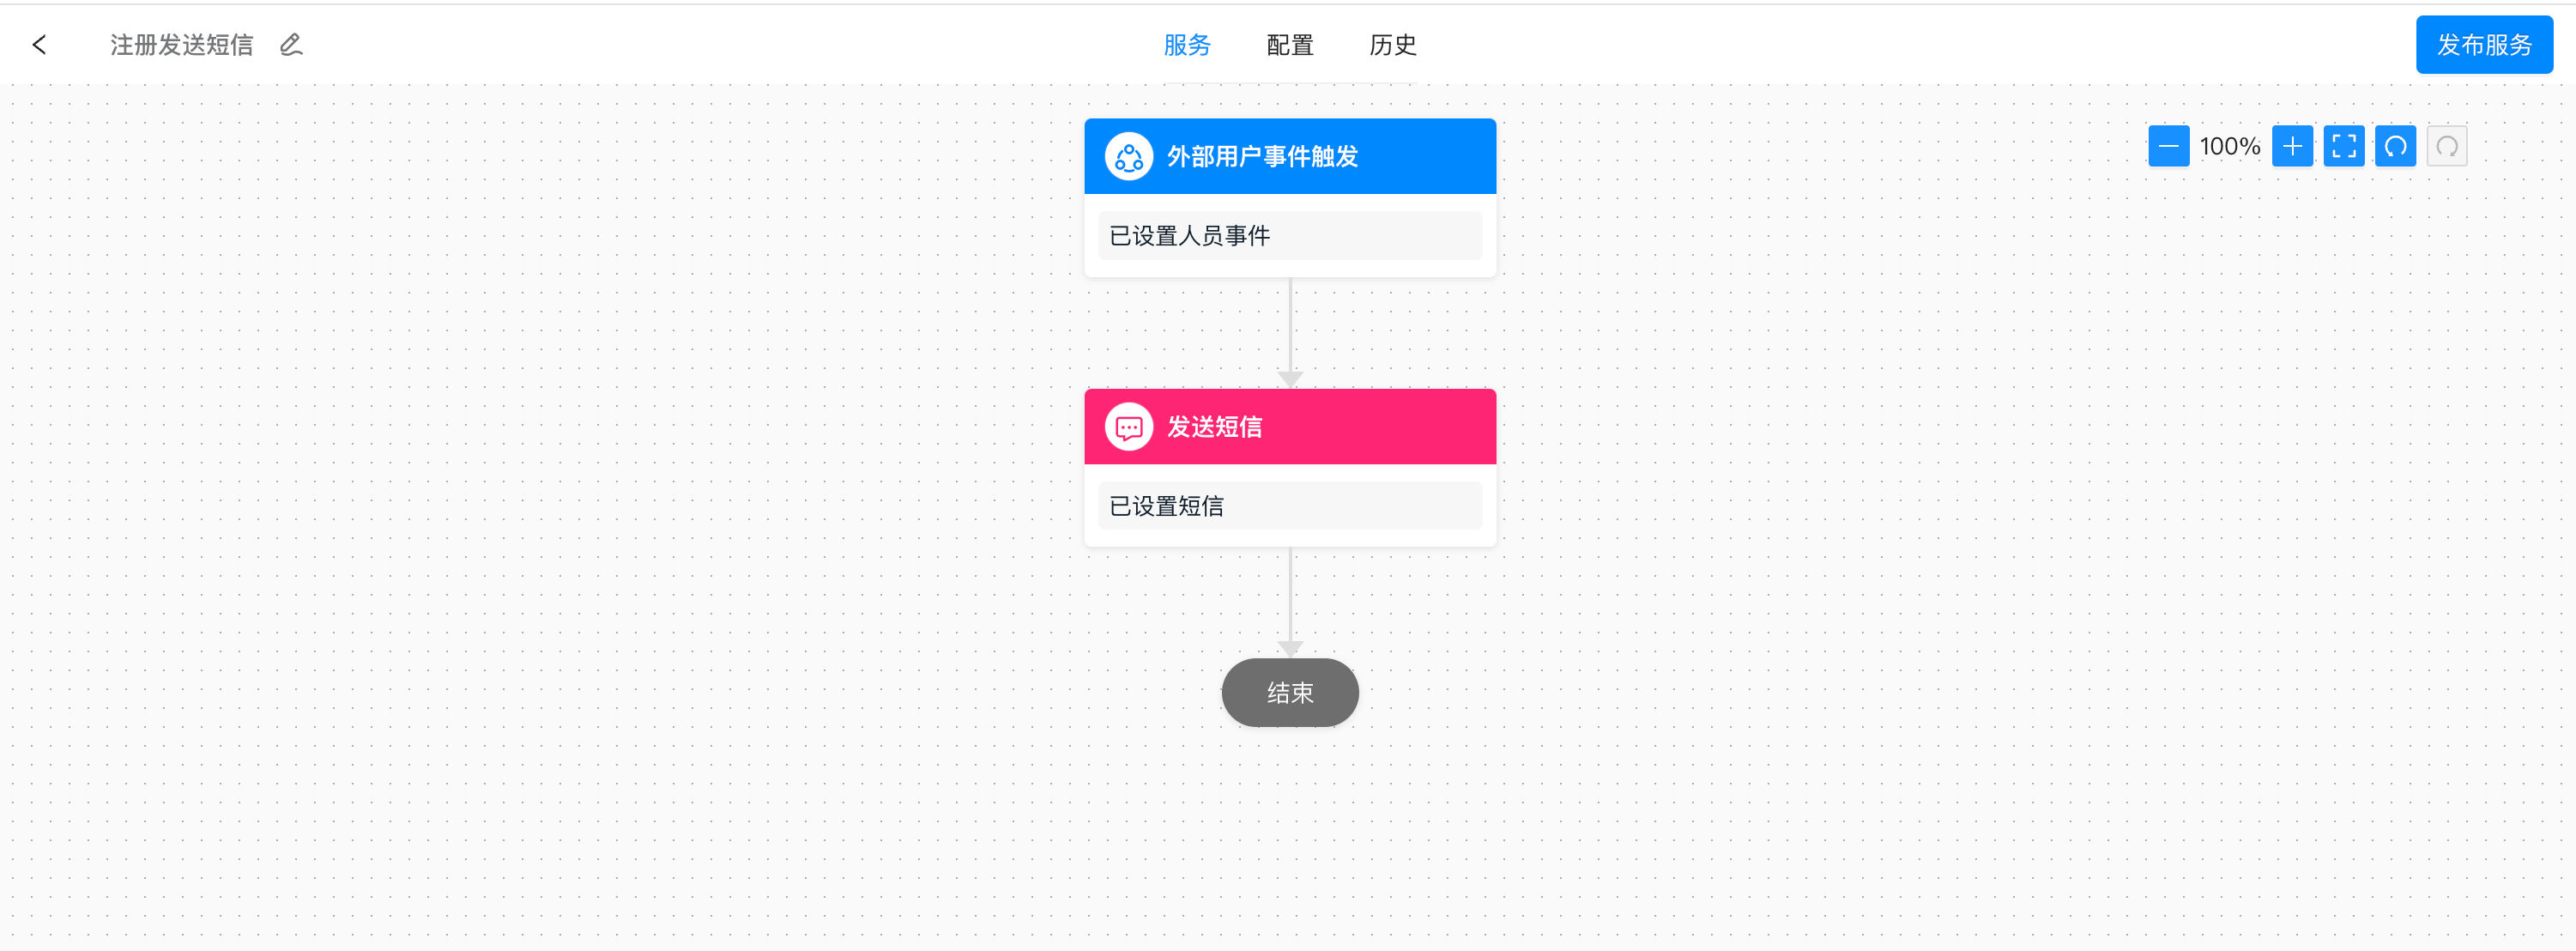Click the back arrow at top left
The height and width of the screenshot is (951, 2576).
pyautogui.click(x=39, y=45)
